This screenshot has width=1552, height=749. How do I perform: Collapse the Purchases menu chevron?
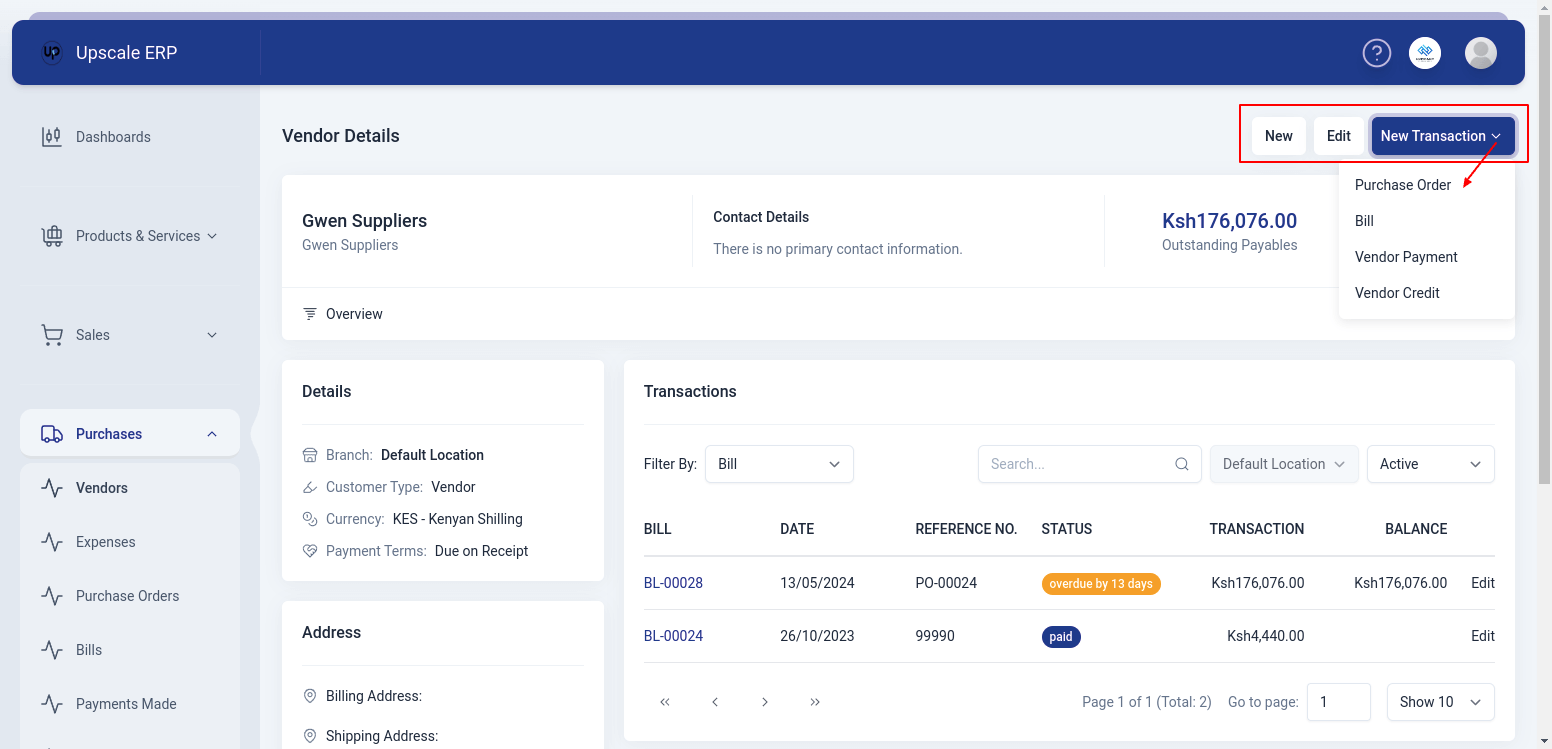click(x=211, y=433)
